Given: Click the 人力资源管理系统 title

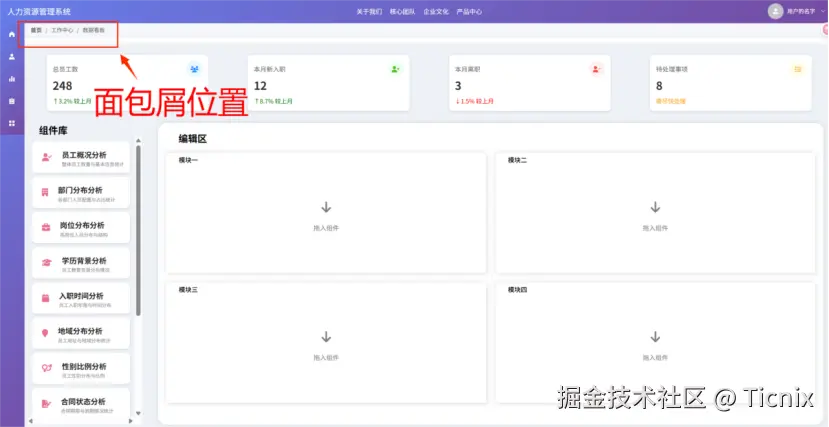Looking at the screenshot, I should click(39, 12).
